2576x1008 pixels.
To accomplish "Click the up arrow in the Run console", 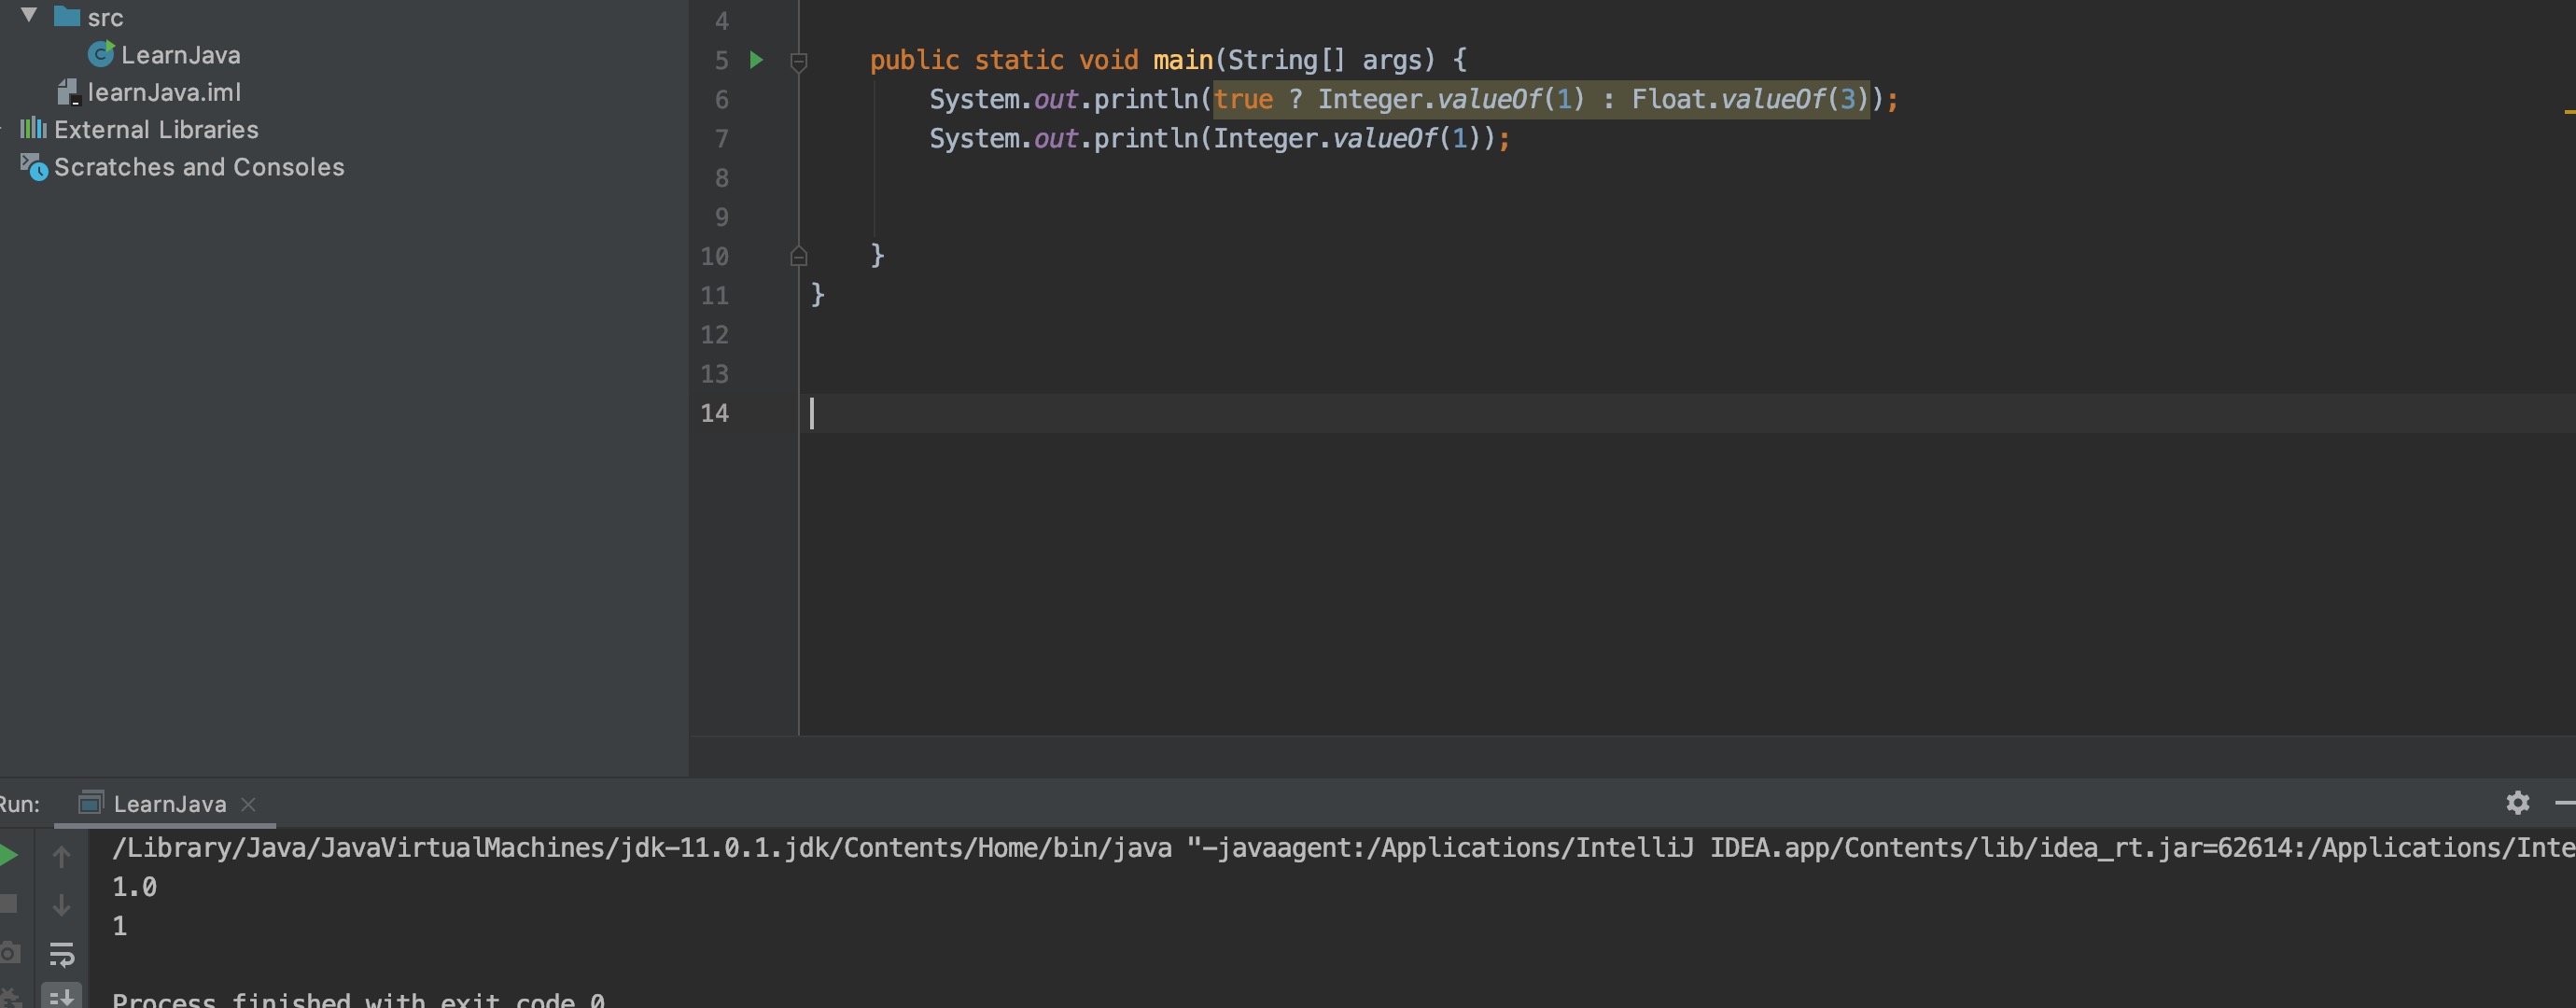I will [x=61, y=857].
